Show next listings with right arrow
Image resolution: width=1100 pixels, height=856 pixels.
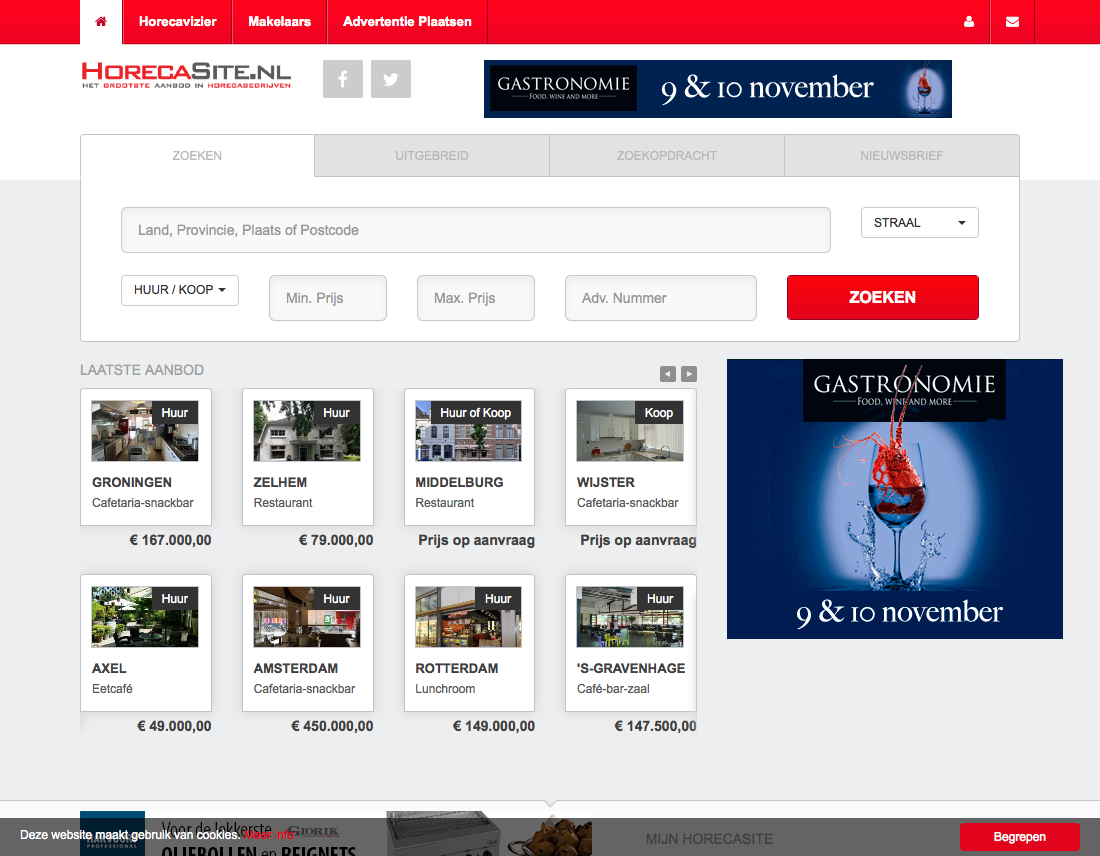[x=689, y=374]
